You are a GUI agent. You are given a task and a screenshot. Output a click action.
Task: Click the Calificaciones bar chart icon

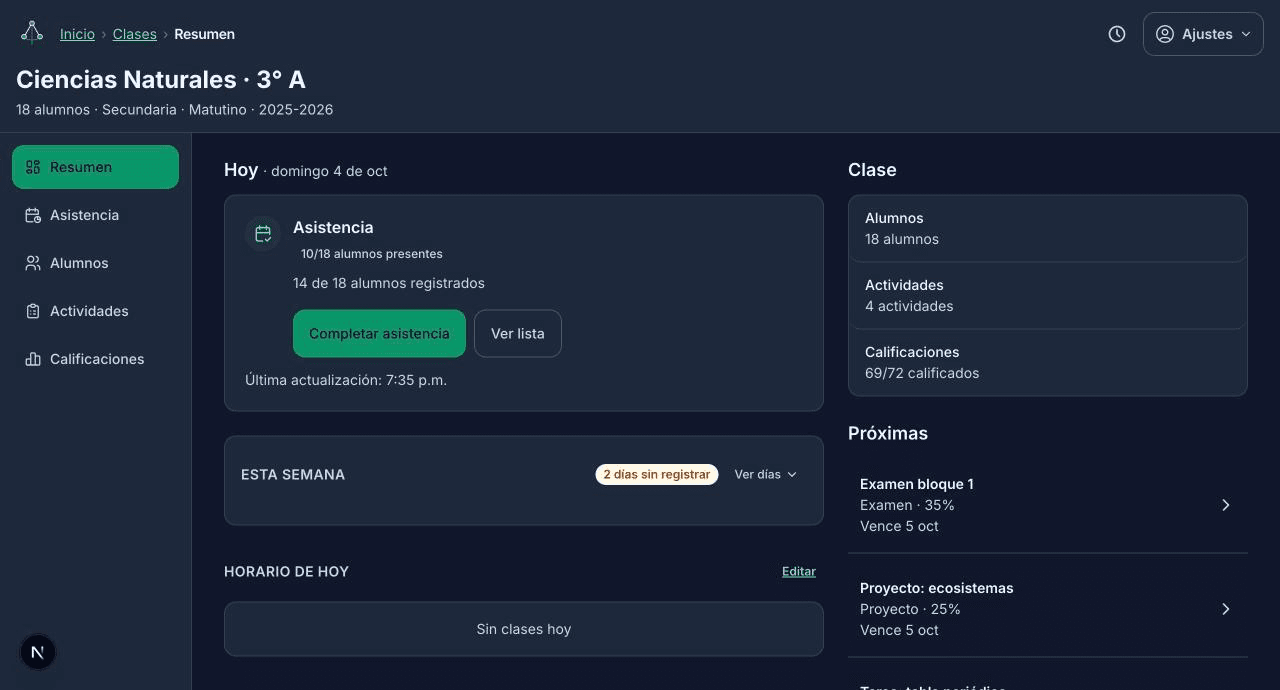tap(33, 359)
